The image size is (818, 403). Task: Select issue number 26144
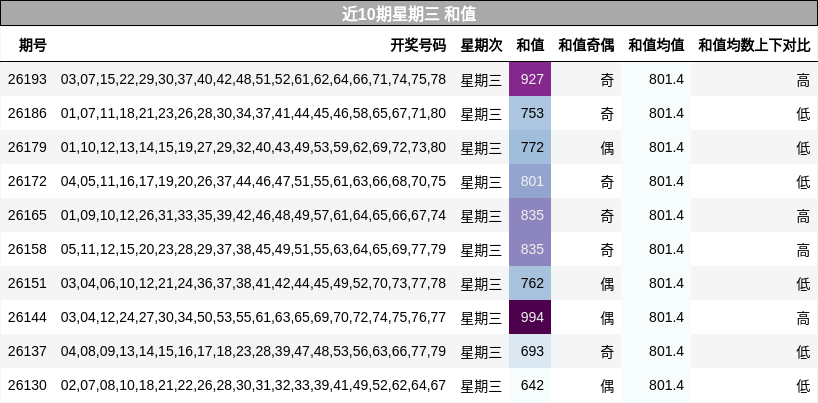27,317
